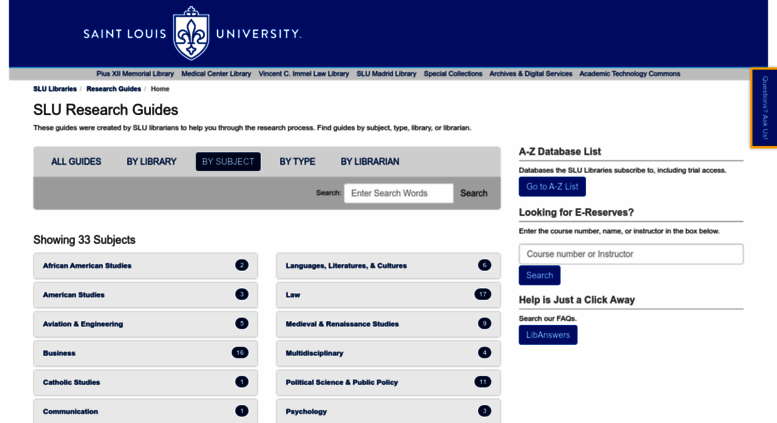This screenshot has height=423, width=777.
Task: Select the By Subject tab
Action: point(228,161)
